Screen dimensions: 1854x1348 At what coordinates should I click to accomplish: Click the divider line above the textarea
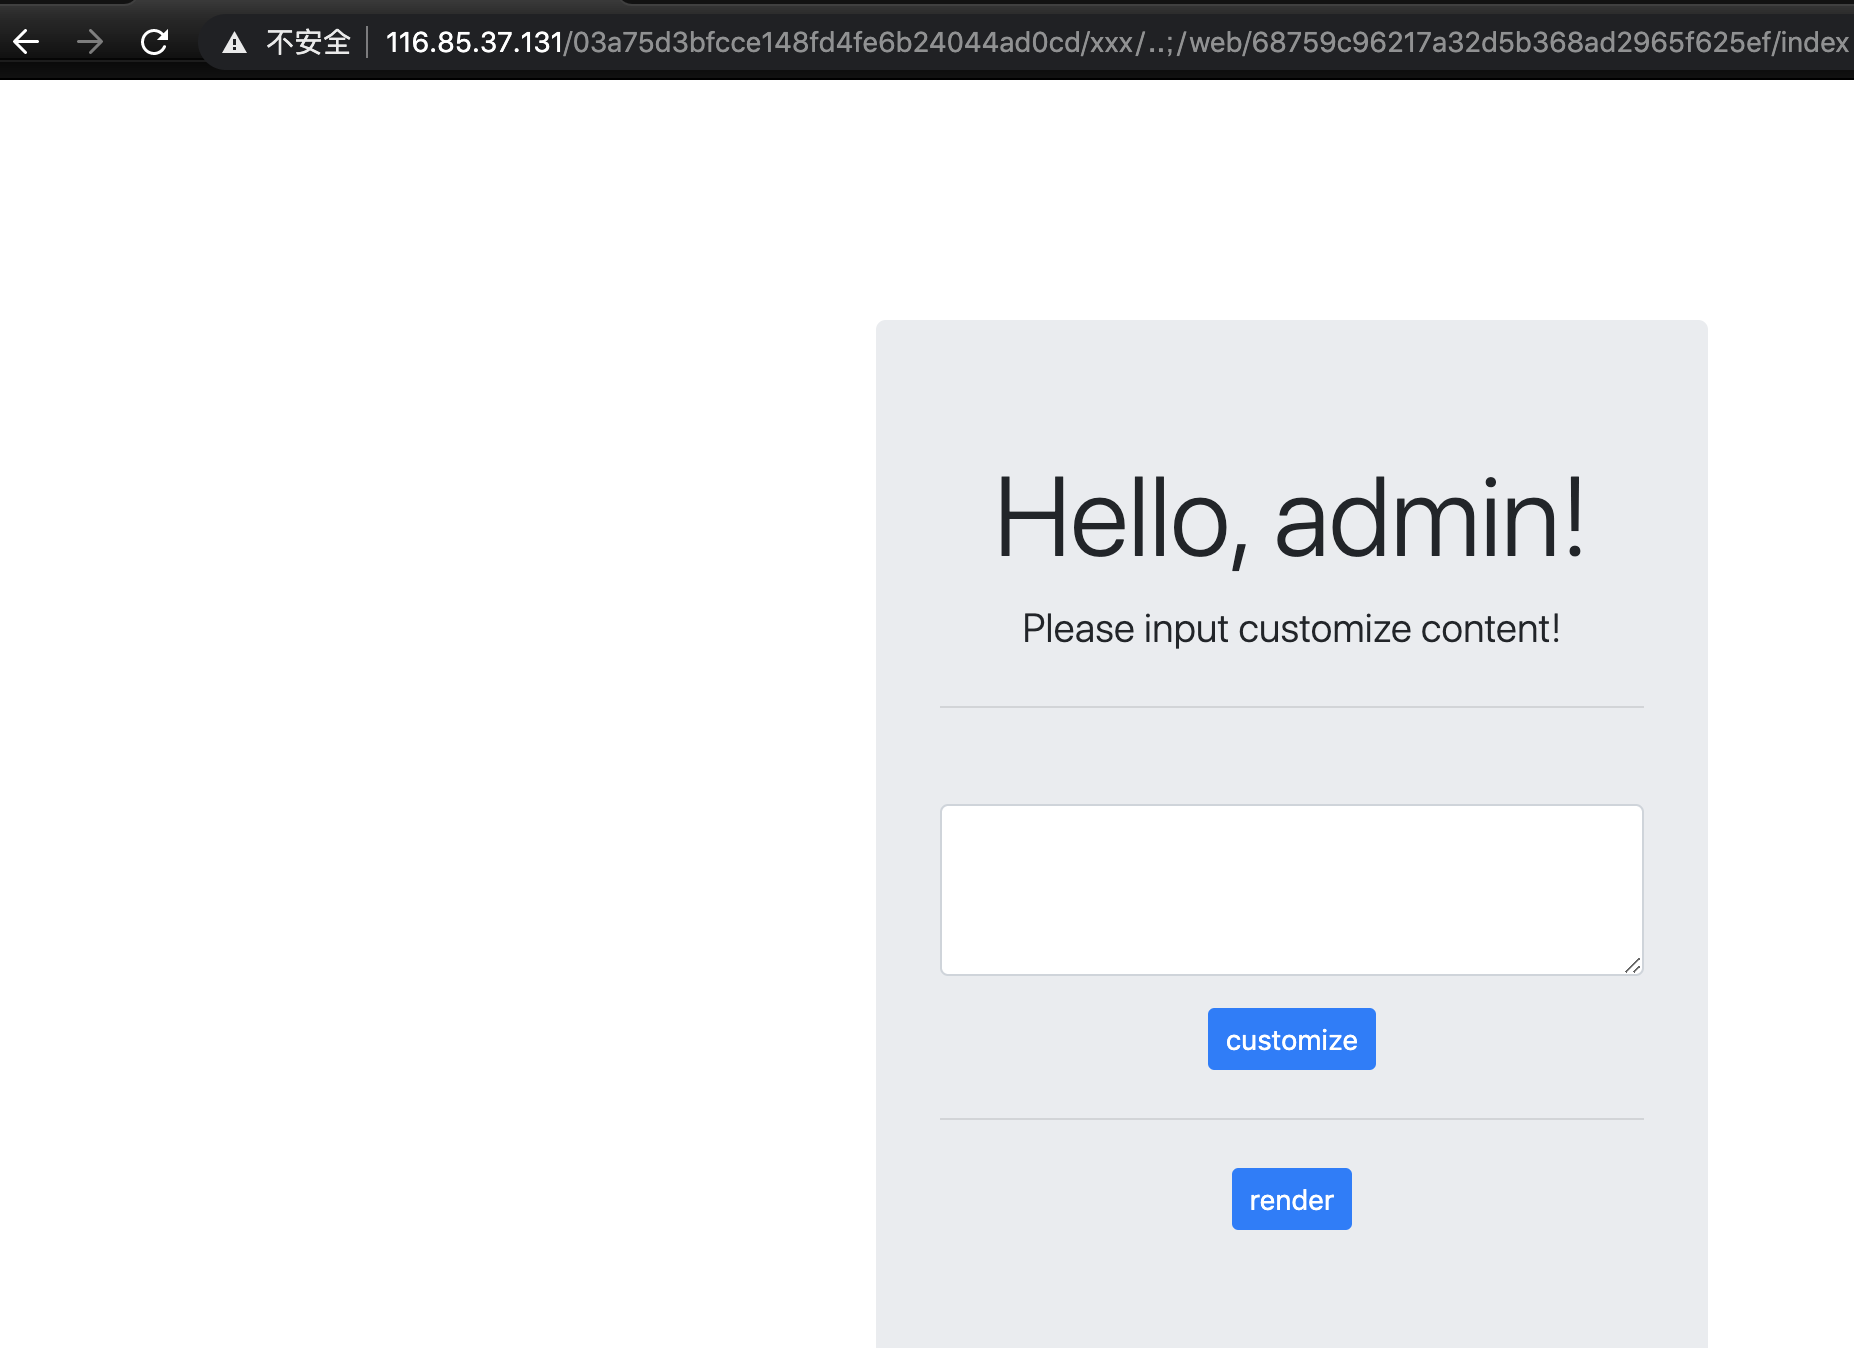[1290, 707]
